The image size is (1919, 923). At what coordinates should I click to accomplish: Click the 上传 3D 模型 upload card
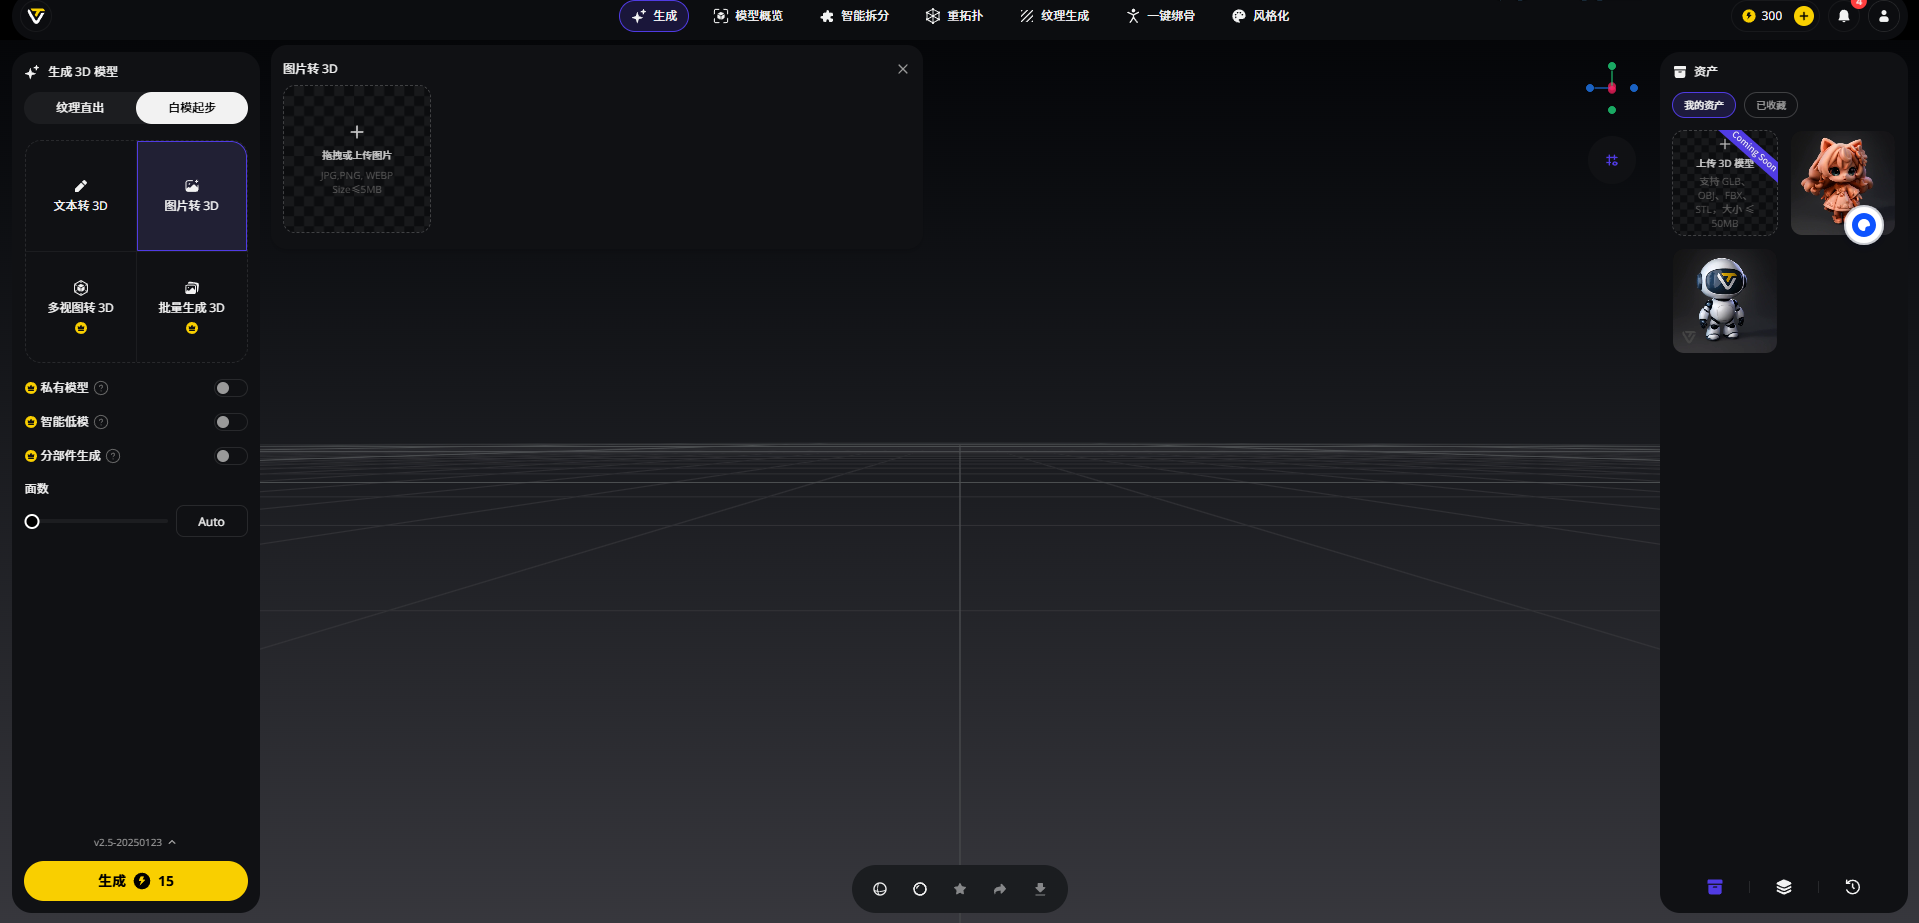pyautogui.click(x=1724, y=183)
